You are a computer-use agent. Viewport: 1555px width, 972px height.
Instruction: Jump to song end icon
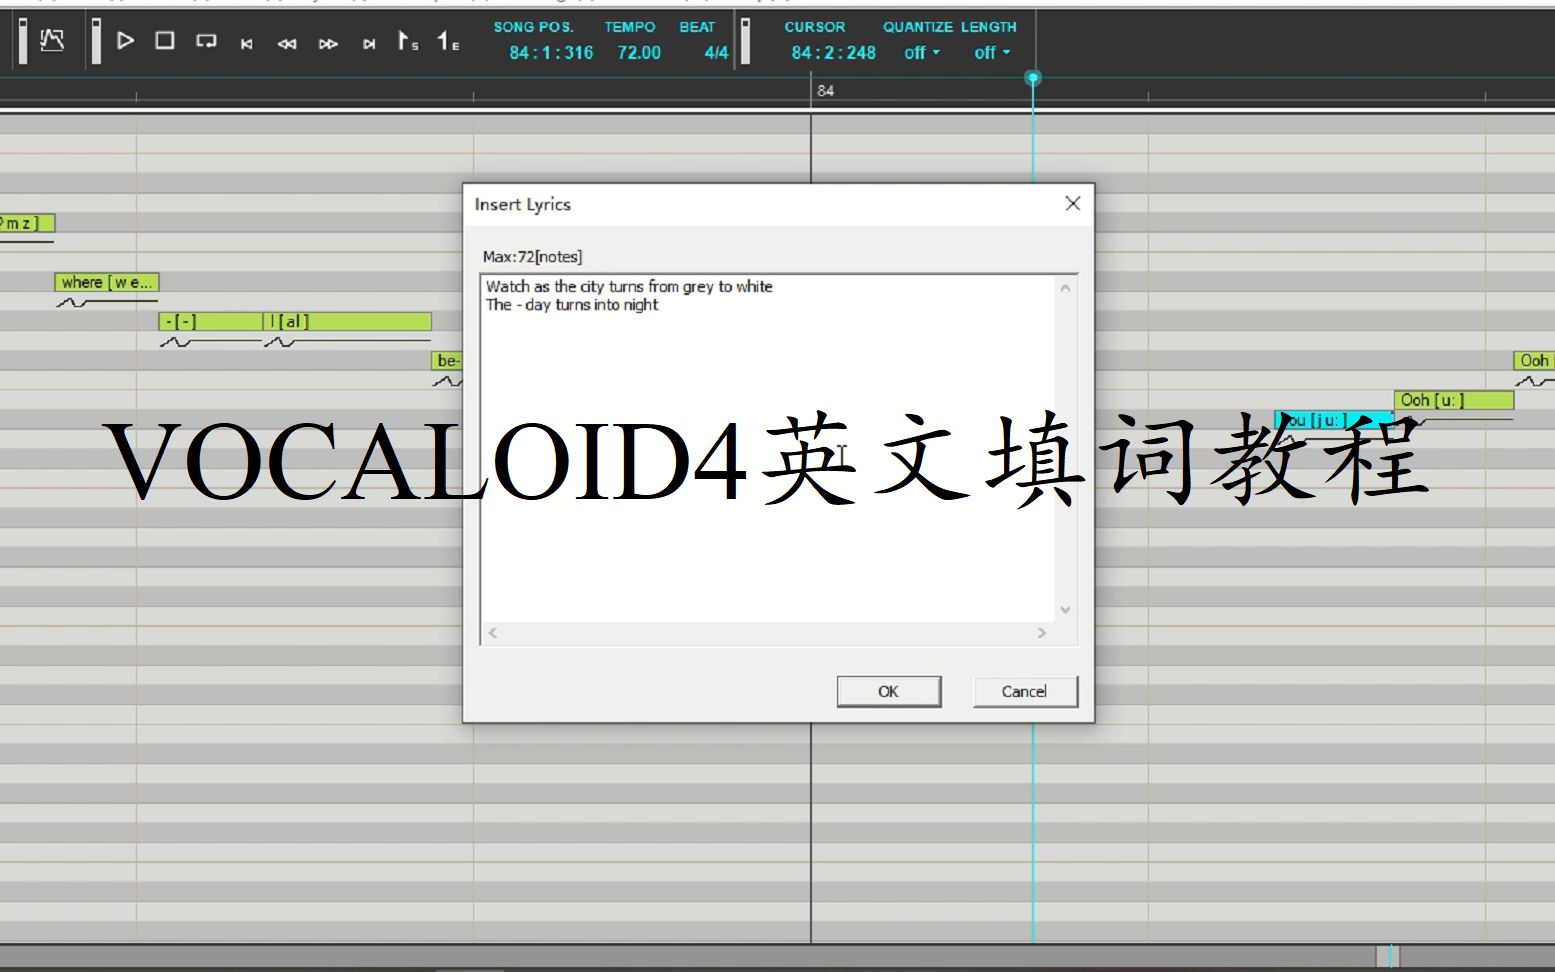point(369,43)
